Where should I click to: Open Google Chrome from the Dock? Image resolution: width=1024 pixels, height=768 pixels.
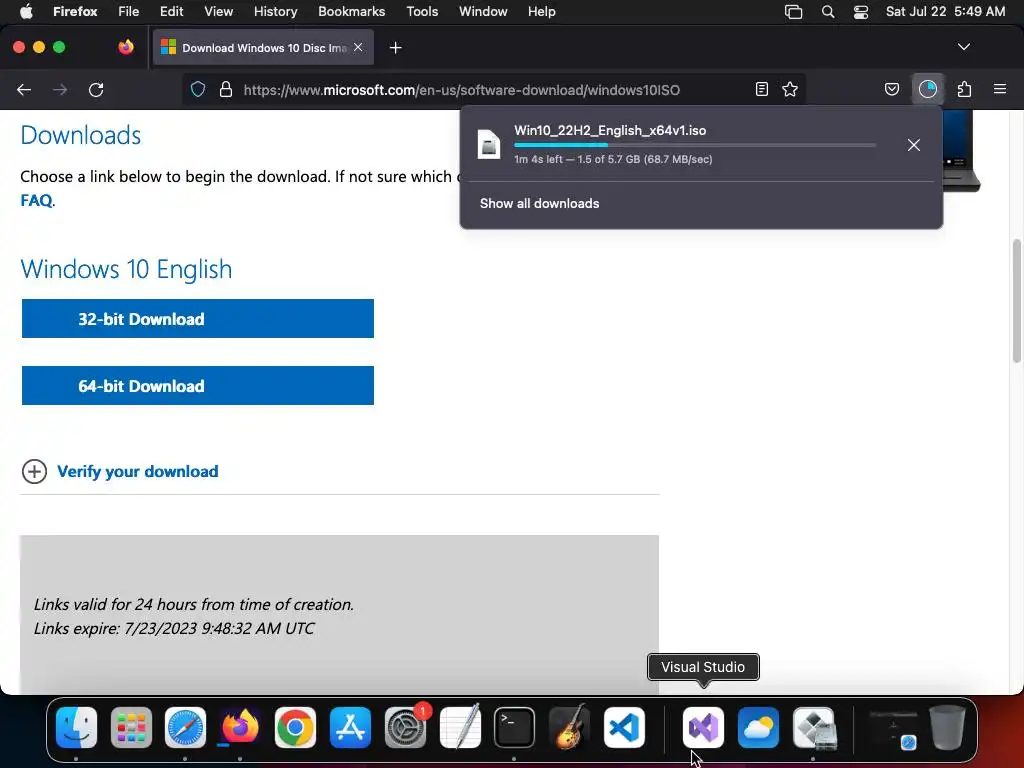click(295, 727)
